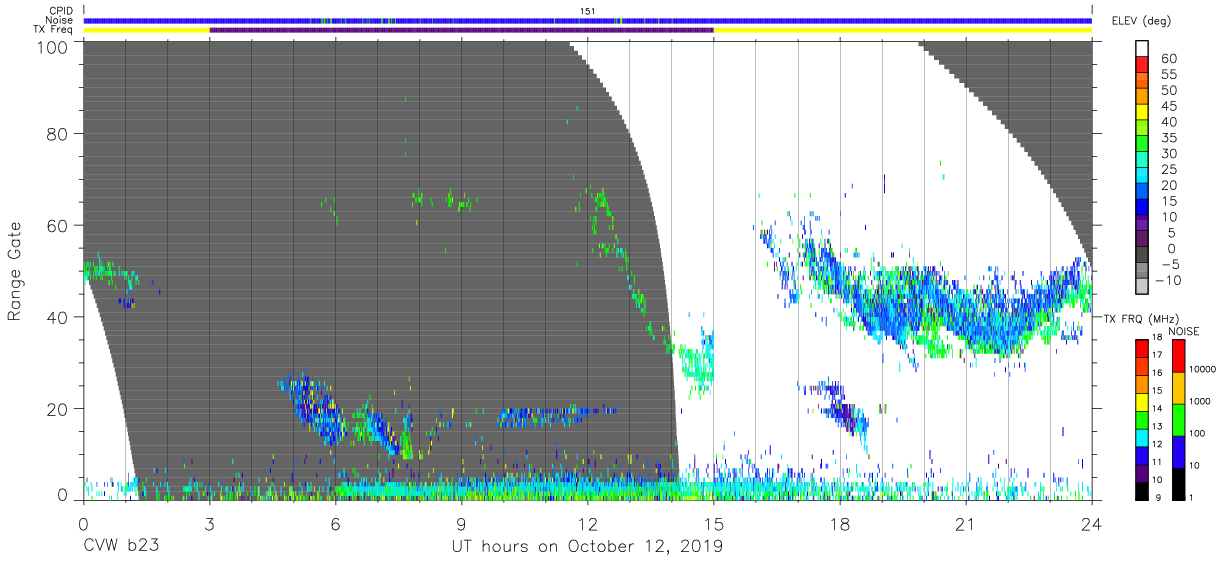Screen dimensions: 1228x567
Task: Click the x-axis tick label '6'
Action: click(335, 524)
